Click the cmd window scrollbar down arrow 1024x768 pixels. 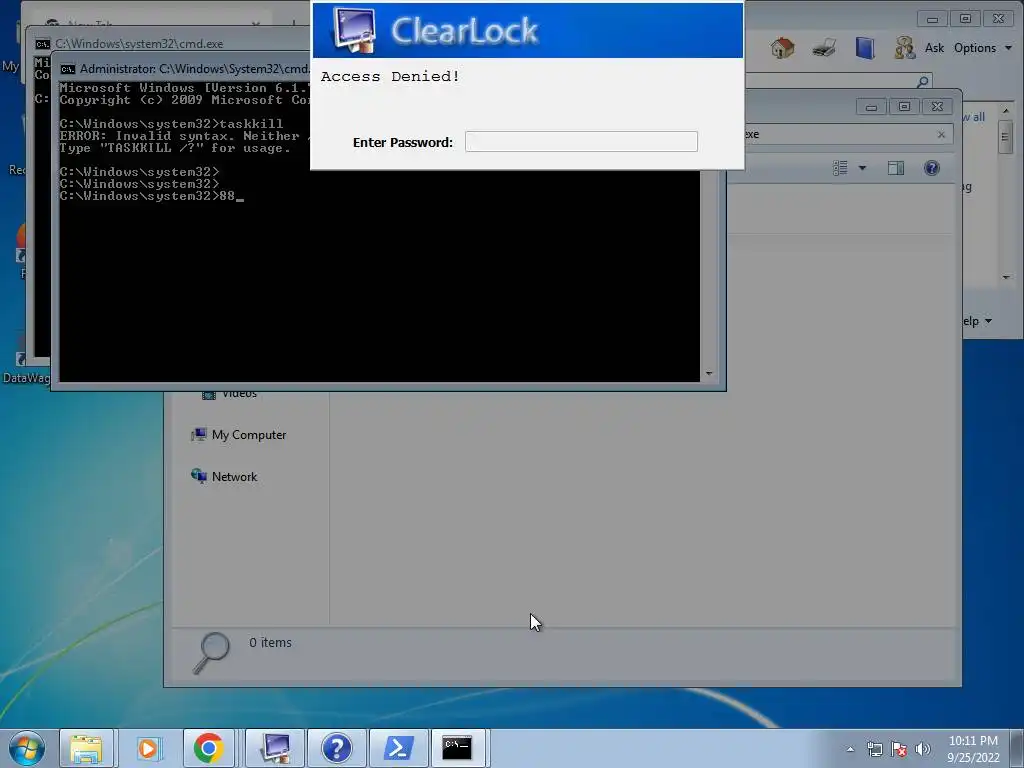[709, 374]
